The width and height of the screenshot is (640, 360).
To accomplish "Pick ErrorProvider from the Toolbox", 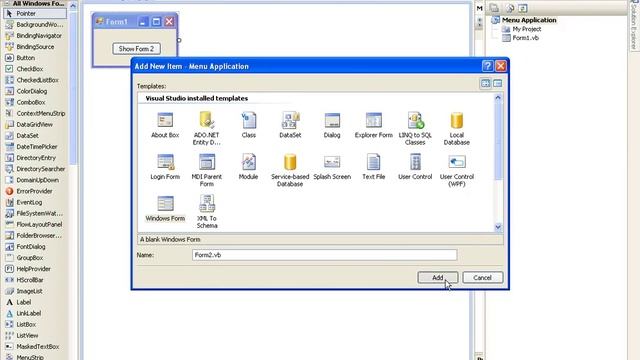I will 35,191.
